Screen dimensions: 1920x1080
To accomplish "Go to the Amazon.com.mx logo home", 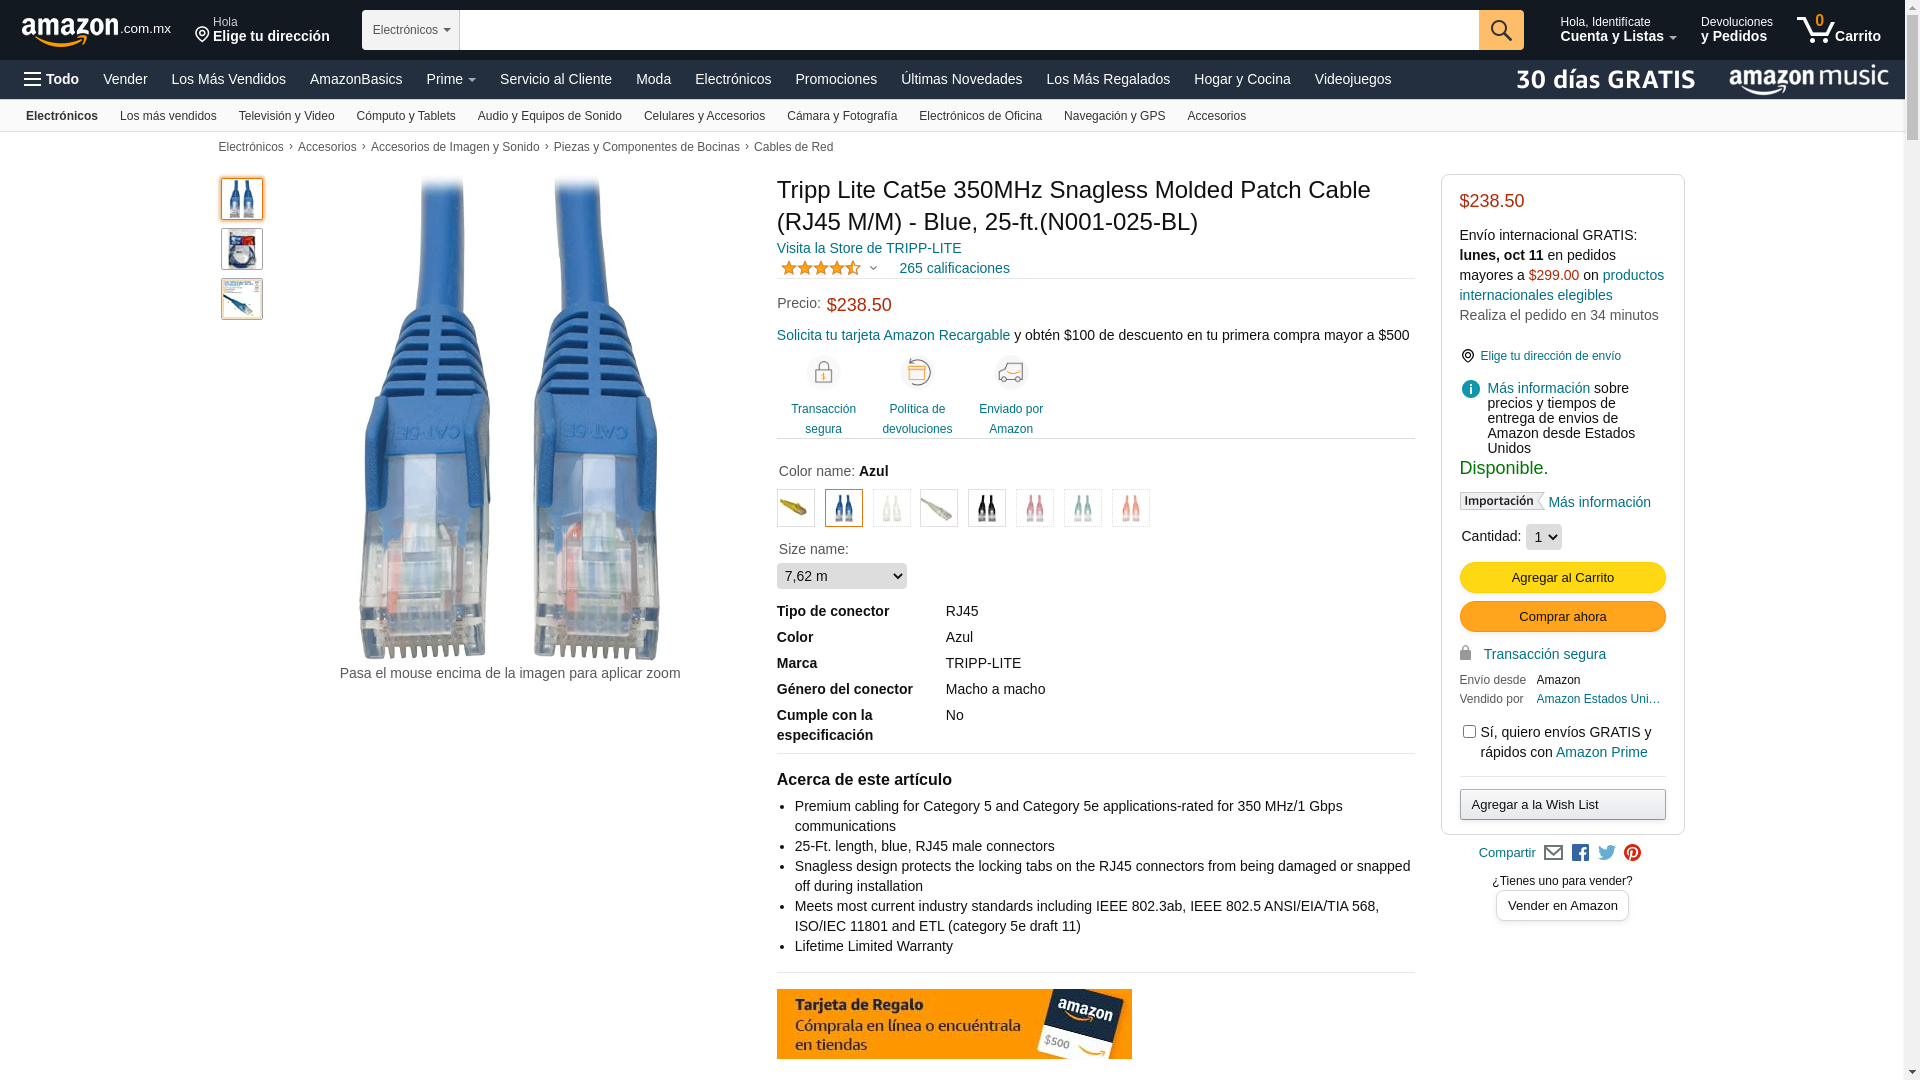I will [x=96, y=30].
